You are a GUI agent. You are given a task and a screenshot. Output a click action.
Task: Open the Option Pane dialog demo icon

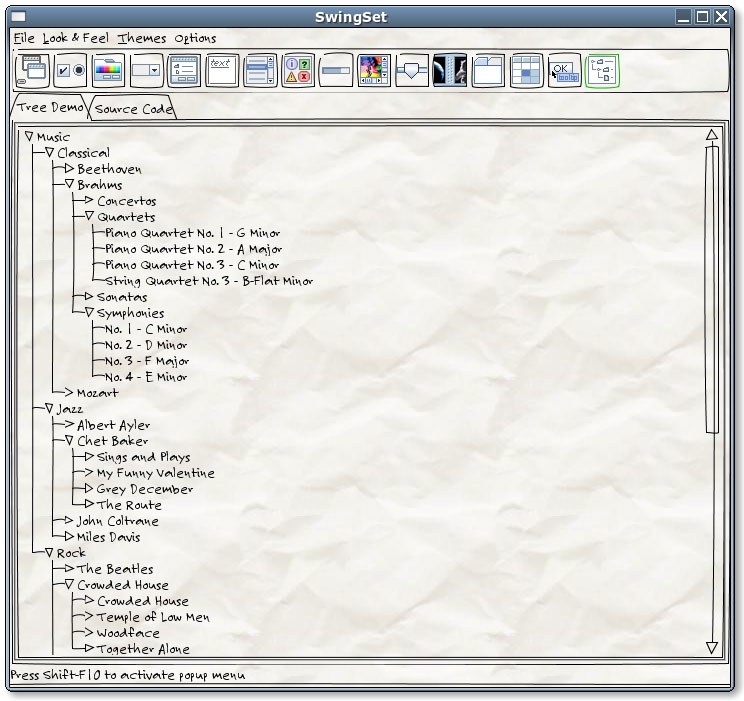(298, 70)
